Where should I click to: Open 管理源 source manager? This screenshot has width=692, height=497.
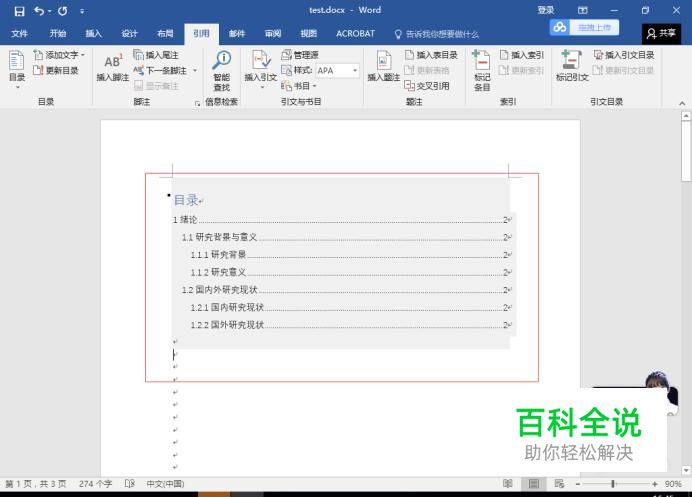click(x=300, y=55)
